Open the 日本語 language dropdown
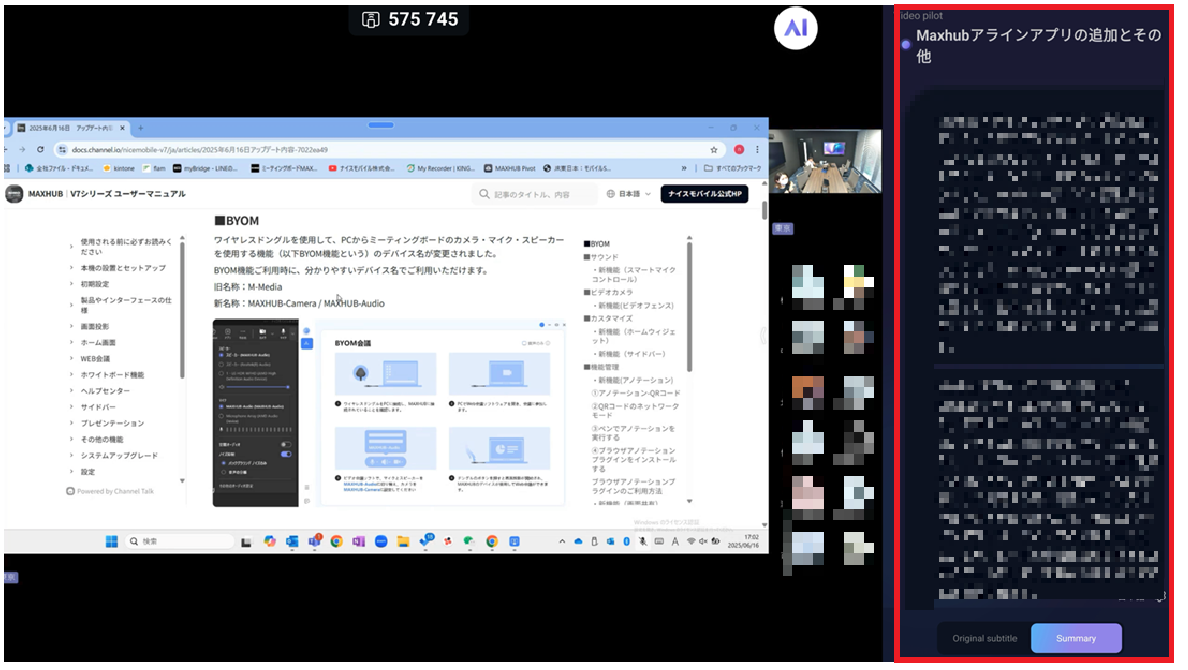The width and height of the screenshot is (1188, 670). point(629,194)
